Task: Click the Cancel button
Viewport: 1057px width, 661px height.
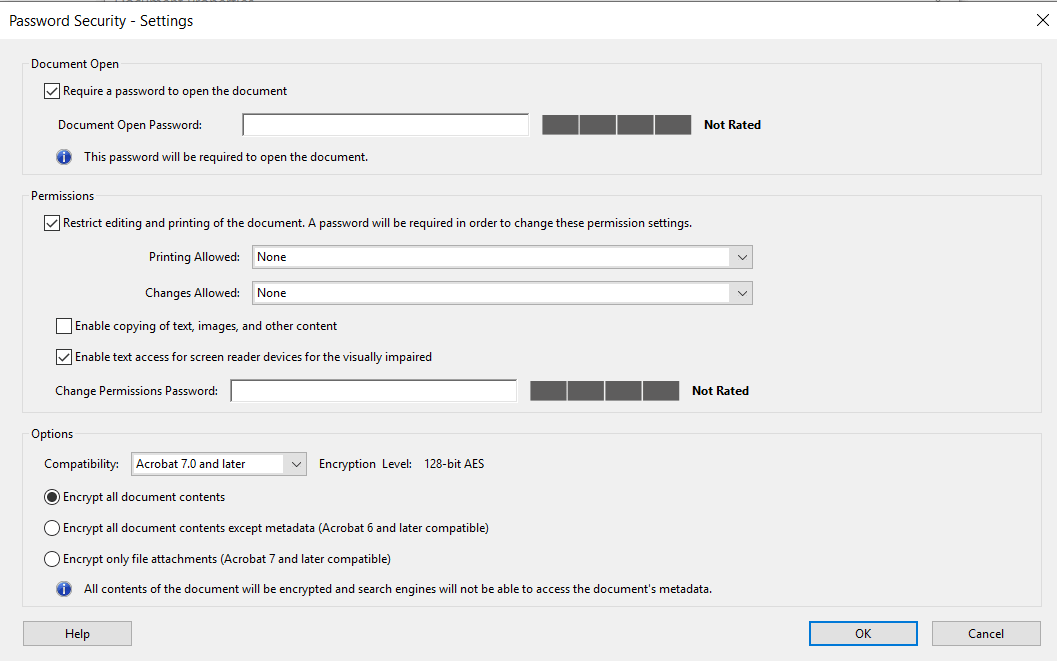Action: (986, 633)
